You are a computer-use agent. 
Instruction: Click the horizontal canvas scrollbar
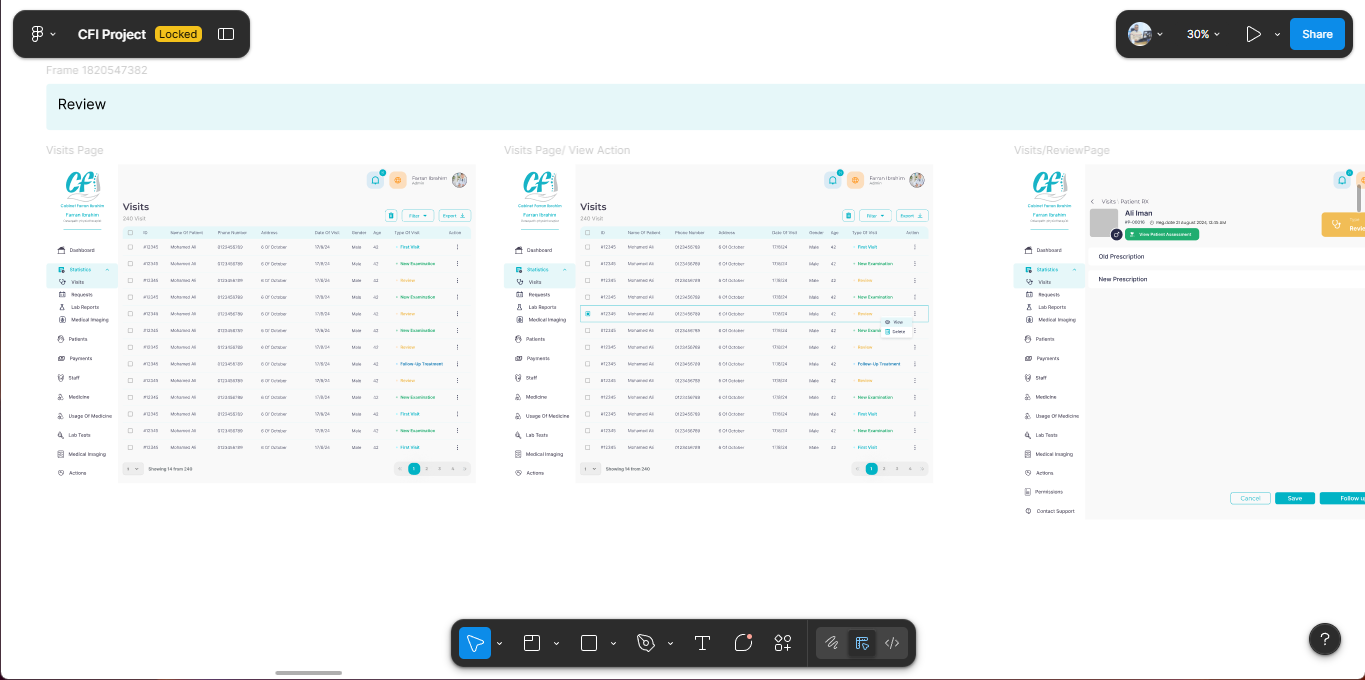click(308, 673)
